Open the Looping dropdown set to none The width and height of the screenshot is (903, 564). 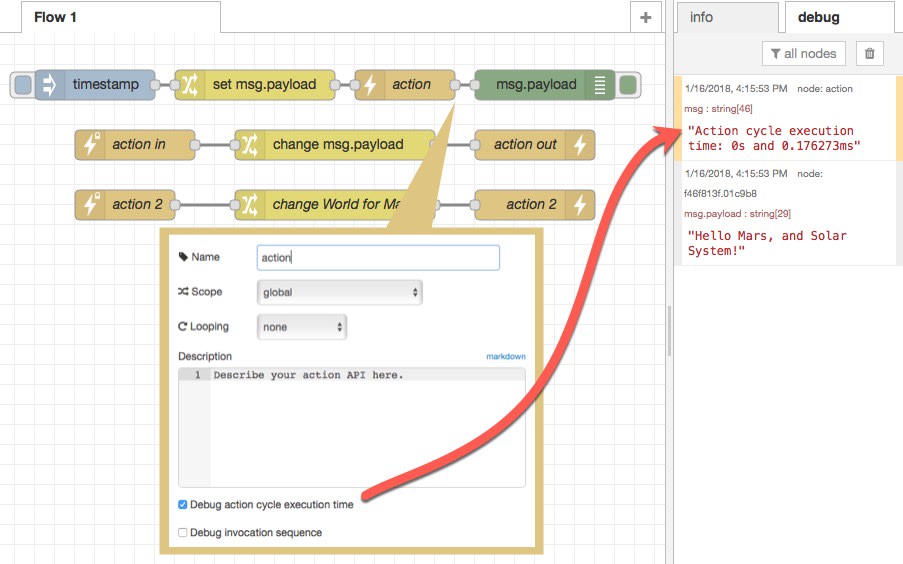(x=302, y=327)
